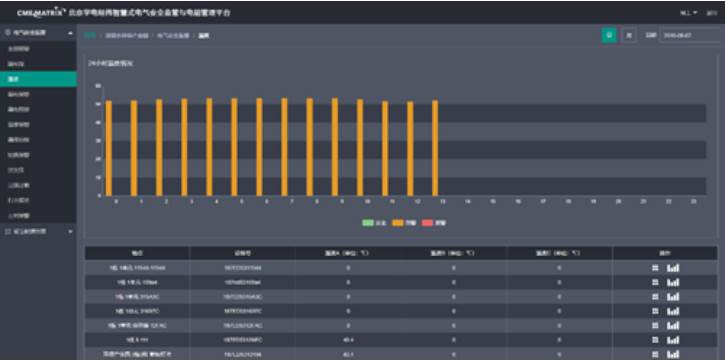Open the grid detail icon in the first table row
Viewport: 725px width, 361px height.
[655, 268]
